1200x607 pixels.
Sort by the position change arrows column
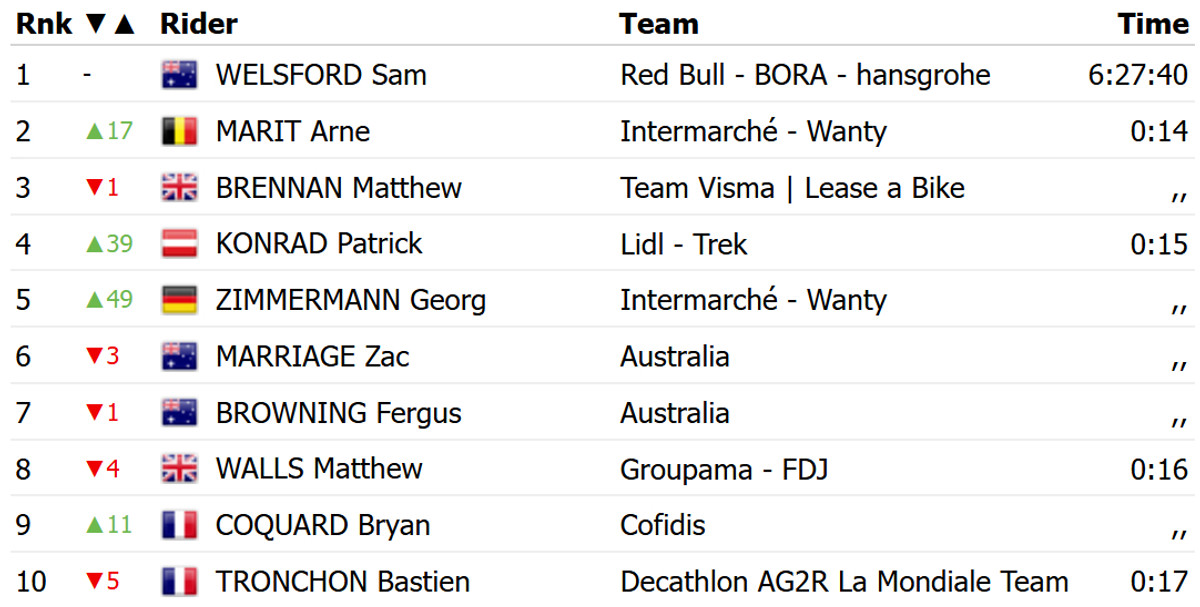click(110, 24)
